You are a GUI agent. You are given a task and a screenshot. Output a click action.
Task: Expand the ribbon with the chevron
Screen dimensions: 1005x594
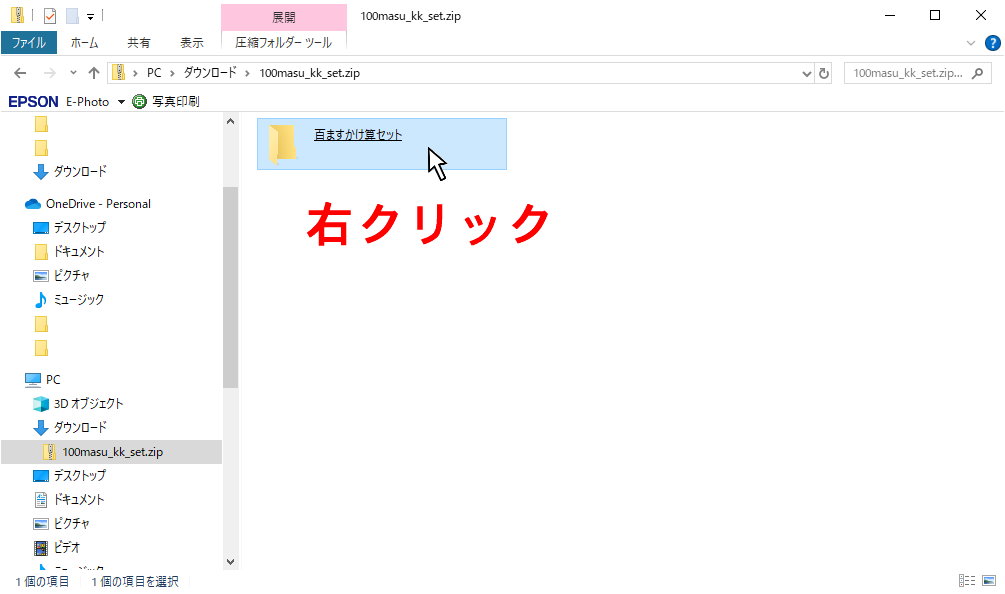tap(970, 43)
